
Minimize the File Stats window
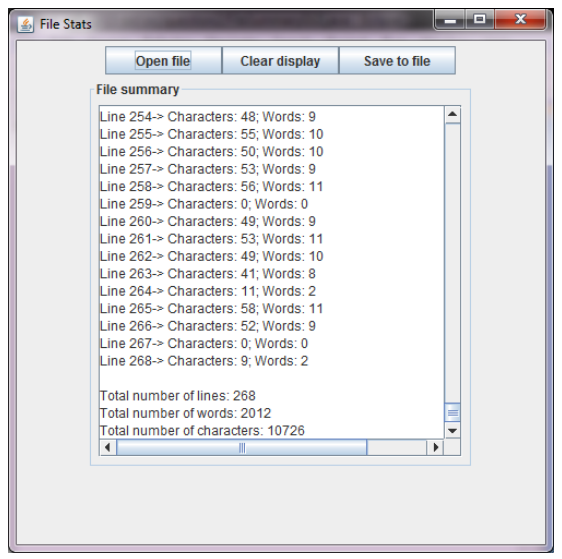tap(450, 20)
